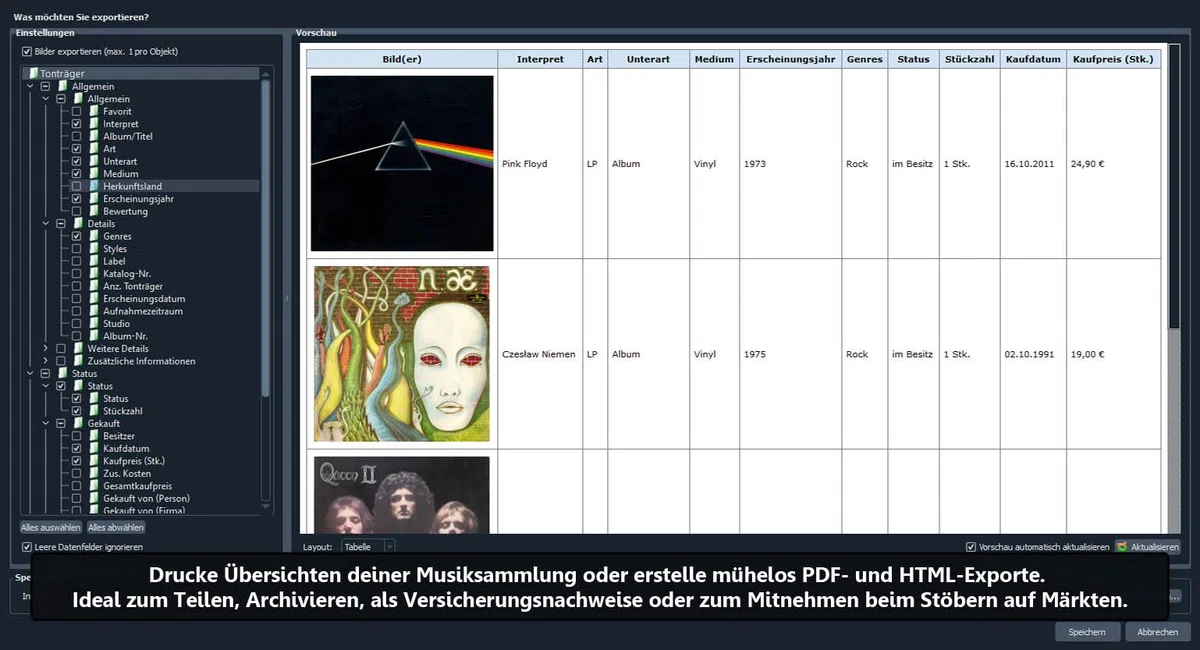Click the Zus. Kosten field icon
Screen dimensions: 1200x650
pos(93,474)
